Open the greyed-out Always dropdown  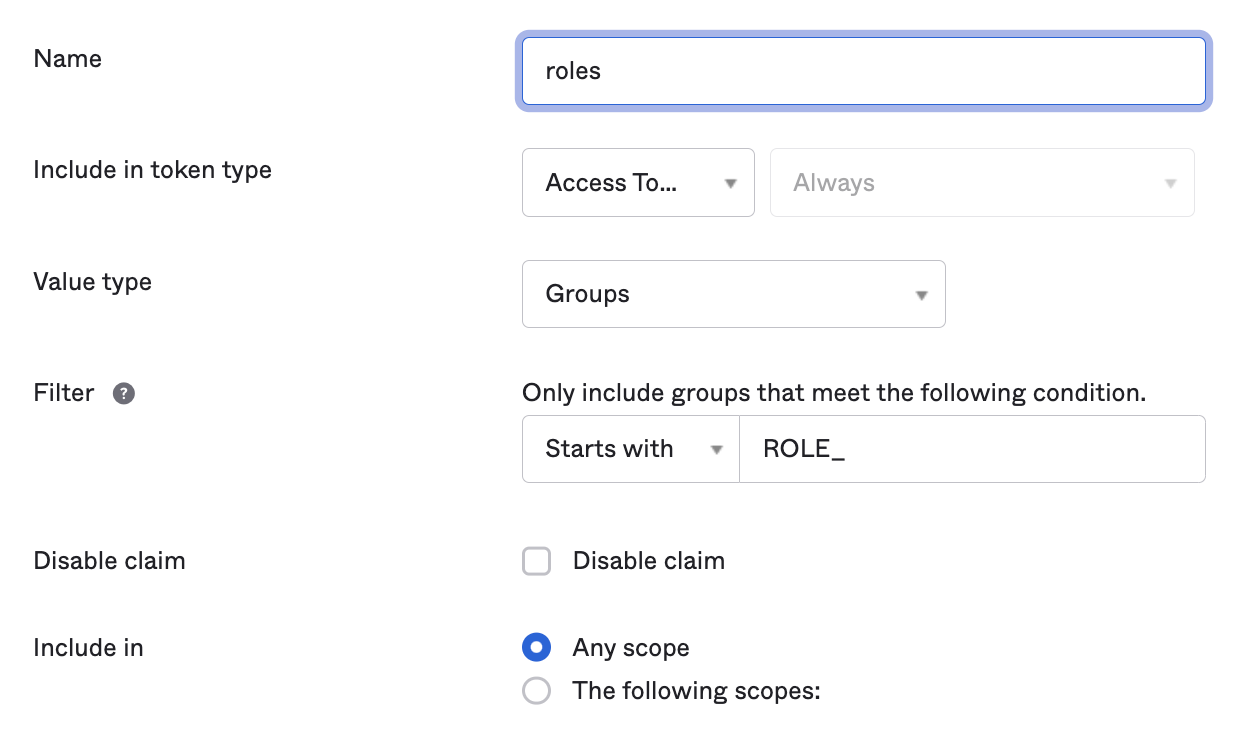[x=980, y=183]
